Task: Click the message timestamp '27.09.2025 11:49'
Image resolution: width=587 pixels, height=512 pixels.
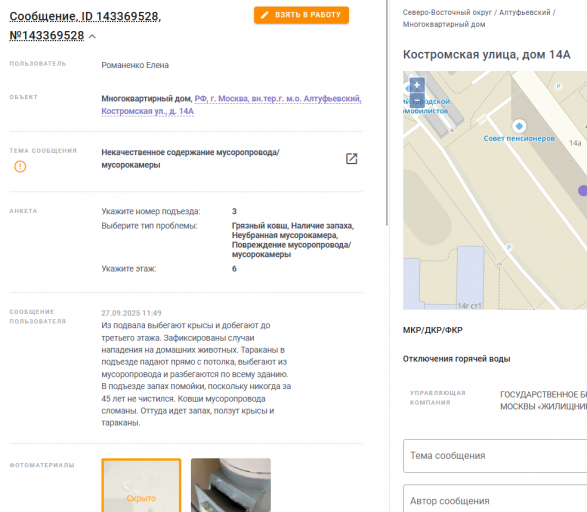Action: tap(131, 313)
